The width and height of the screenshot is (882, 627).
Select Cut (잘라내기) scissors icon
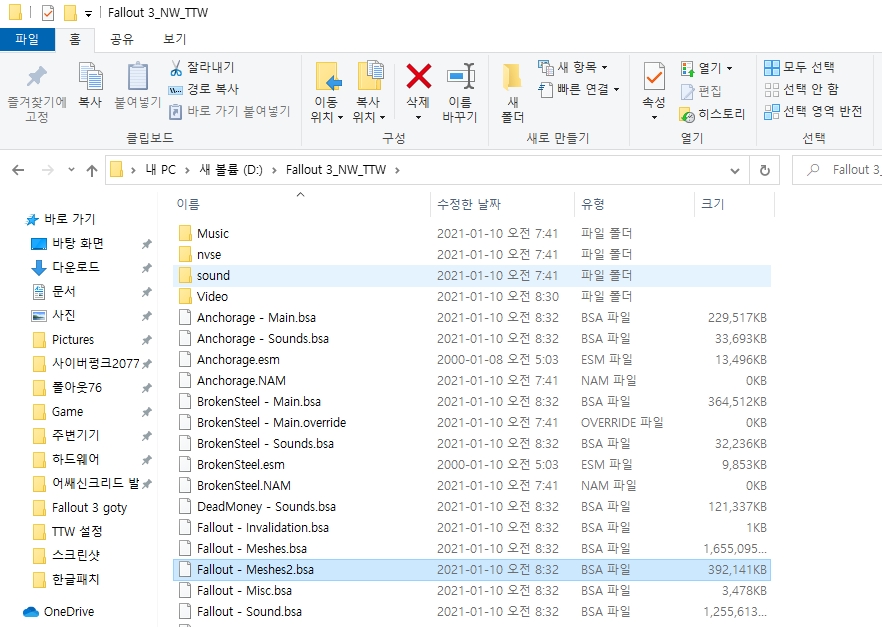tap(176, 67)
